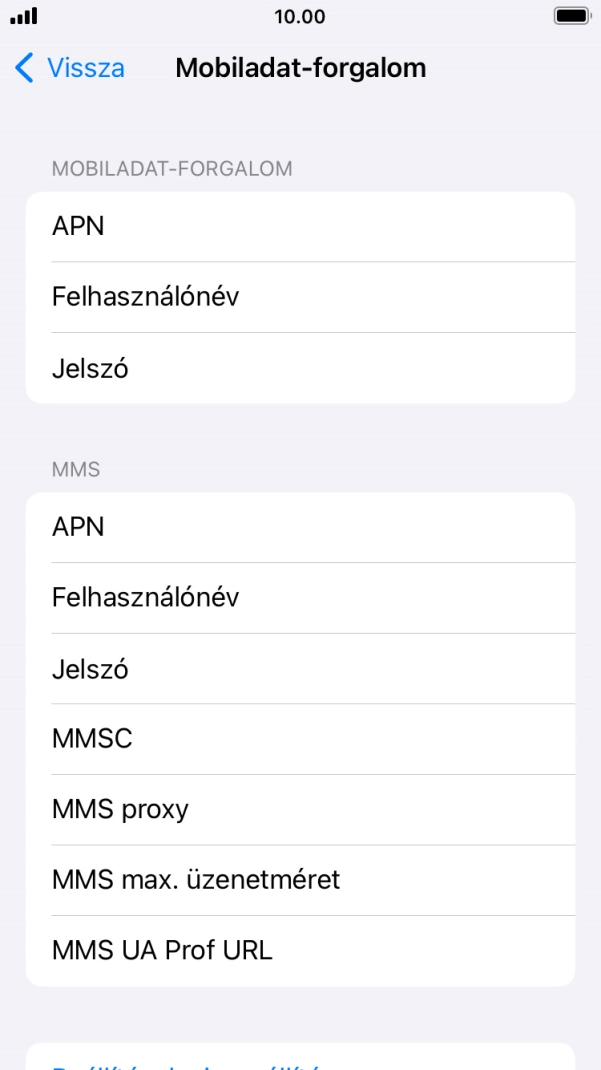Tap the Mobiladat-forgalom title
Image resolution: width=601 pixels, height=1070 pixels.
coord(300,68)
